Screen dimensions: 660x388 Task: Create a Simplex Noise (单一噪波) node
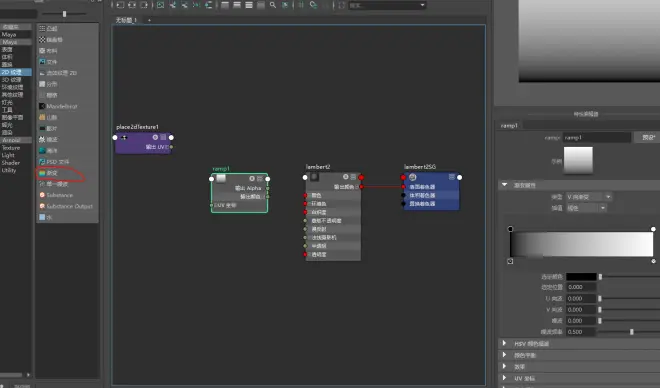53,184
